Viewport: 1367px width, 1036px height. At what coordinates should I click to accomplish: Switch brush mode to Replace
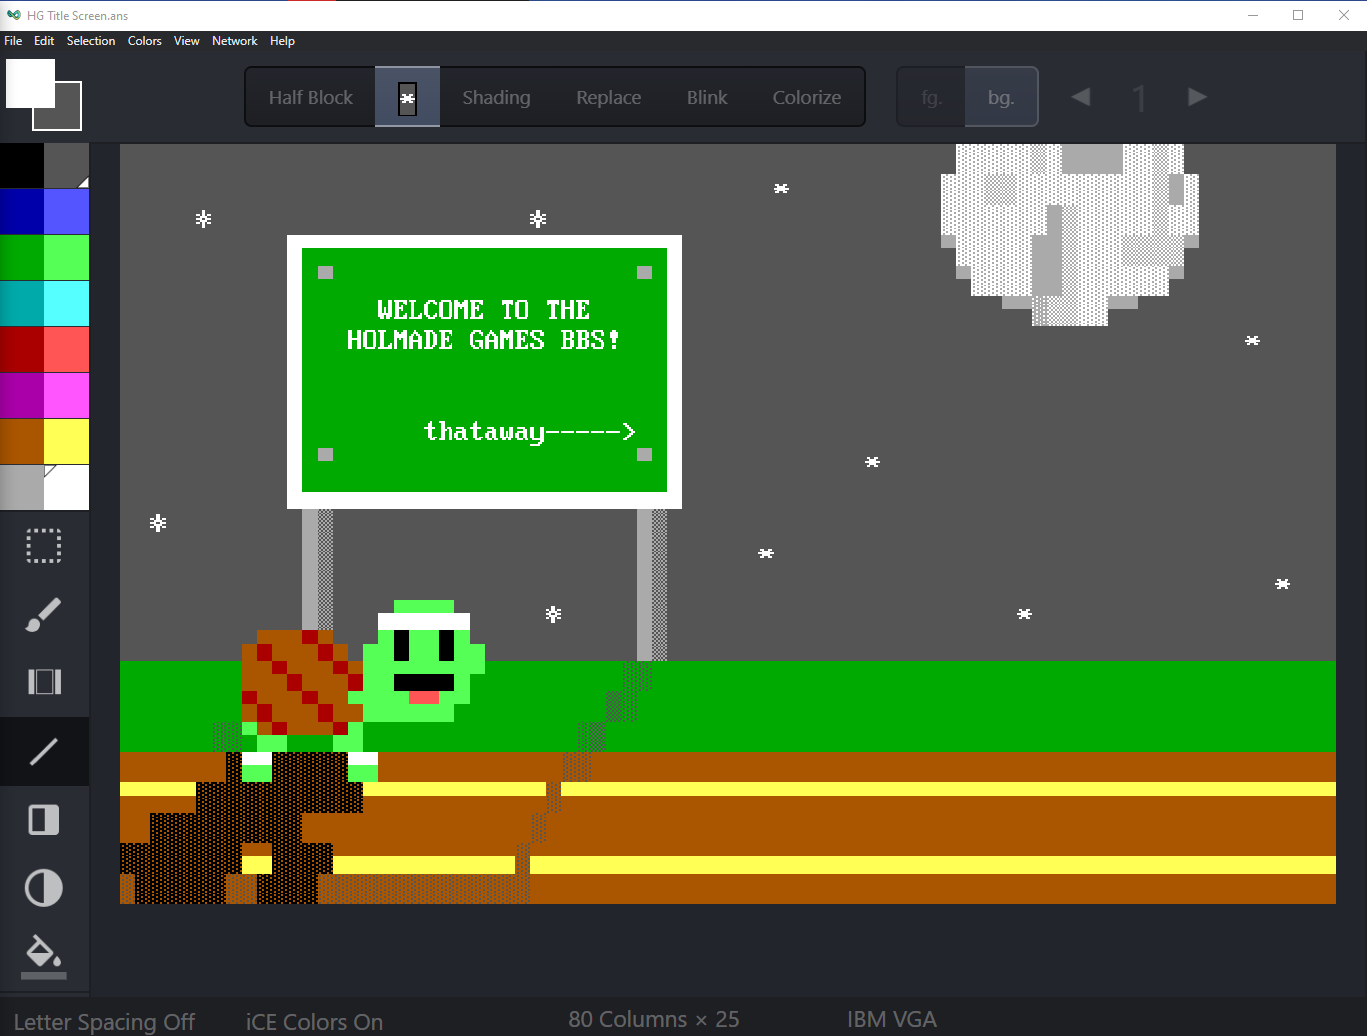point(609,97)
